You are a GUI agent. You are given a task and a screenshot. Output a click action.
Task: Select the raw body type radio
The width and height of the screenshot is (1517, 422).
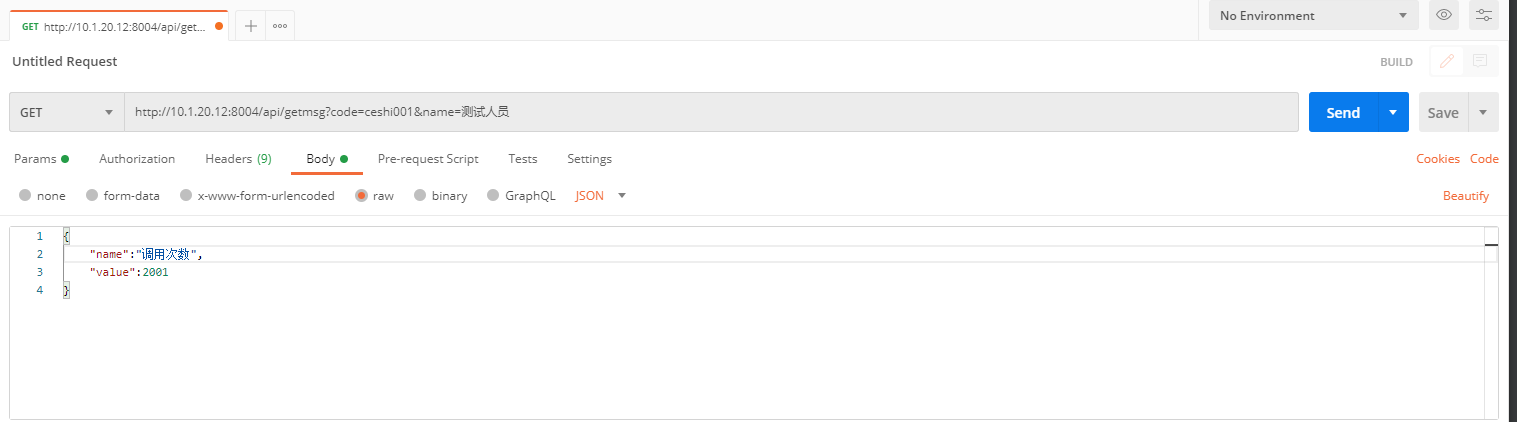tap(362, 196)
